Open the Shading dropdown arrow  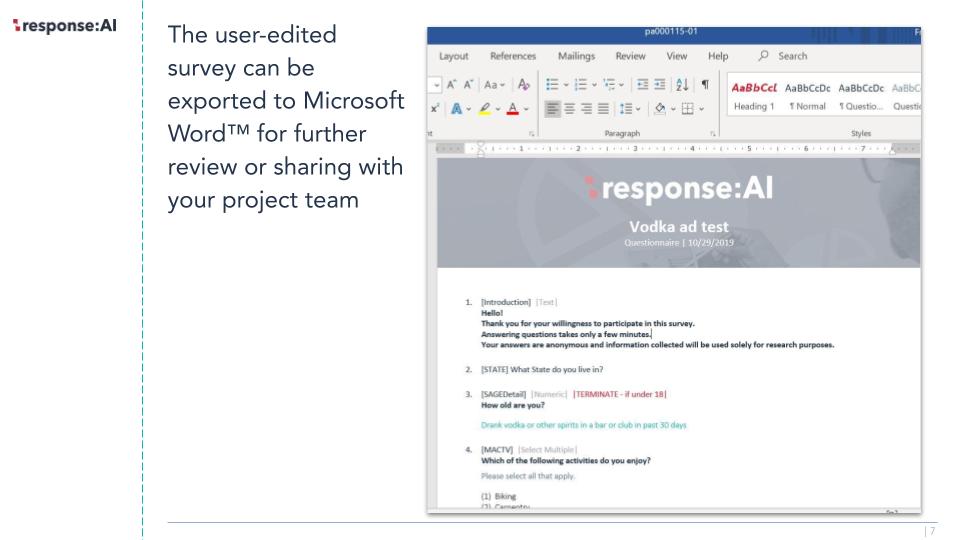point(673,110)
